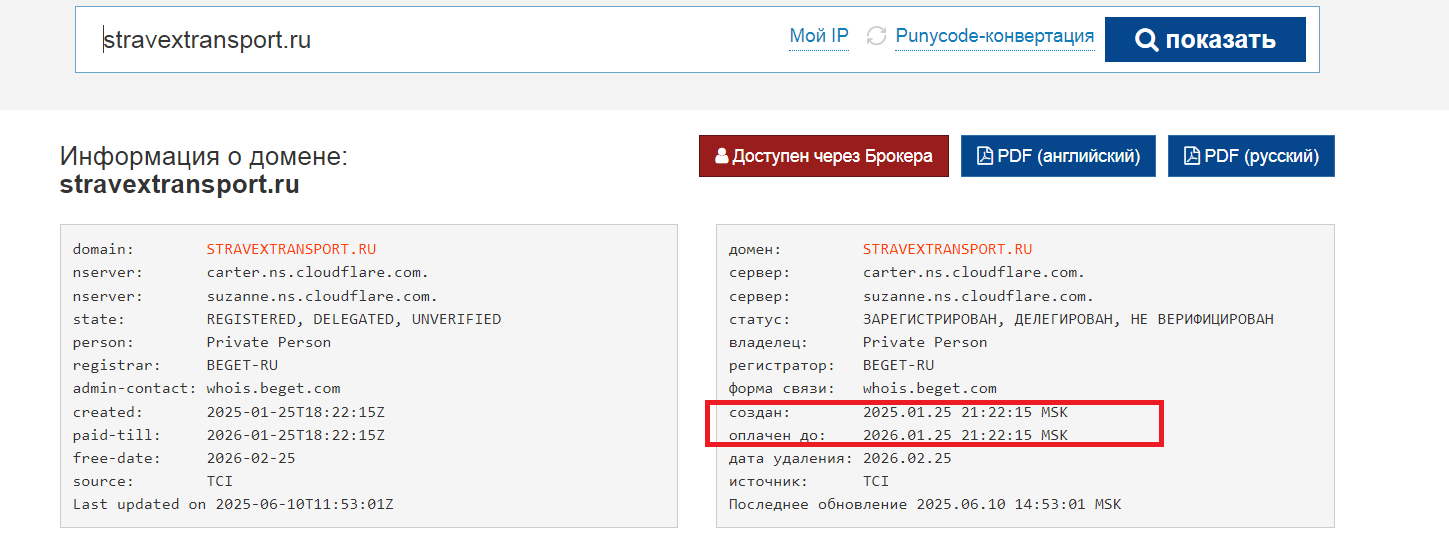Click the bold stravextransport.ru heading
Viewport: 1449px width, 543px height.
[179, 185]
